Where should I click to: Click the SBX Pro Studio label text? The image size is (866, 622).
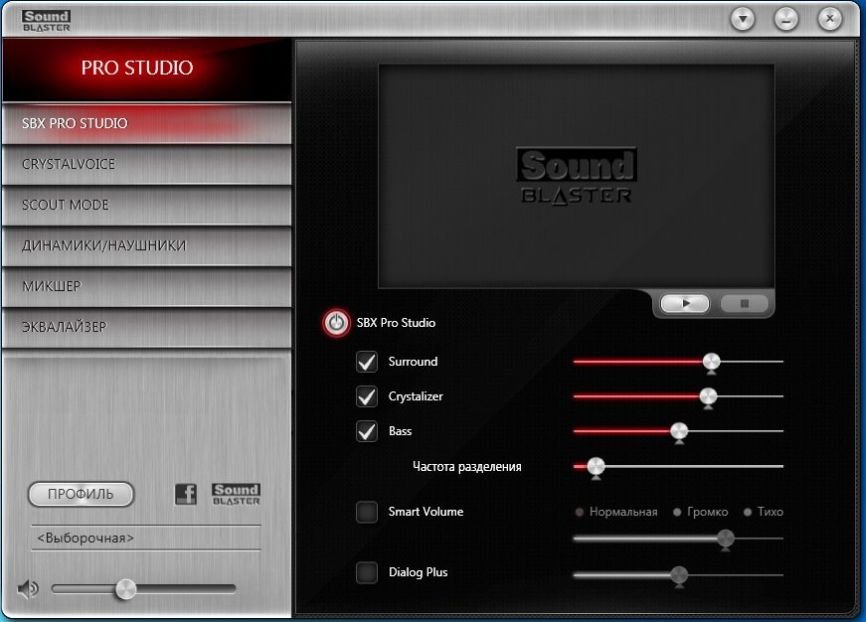pyautogui.click(x=396, y=323)
